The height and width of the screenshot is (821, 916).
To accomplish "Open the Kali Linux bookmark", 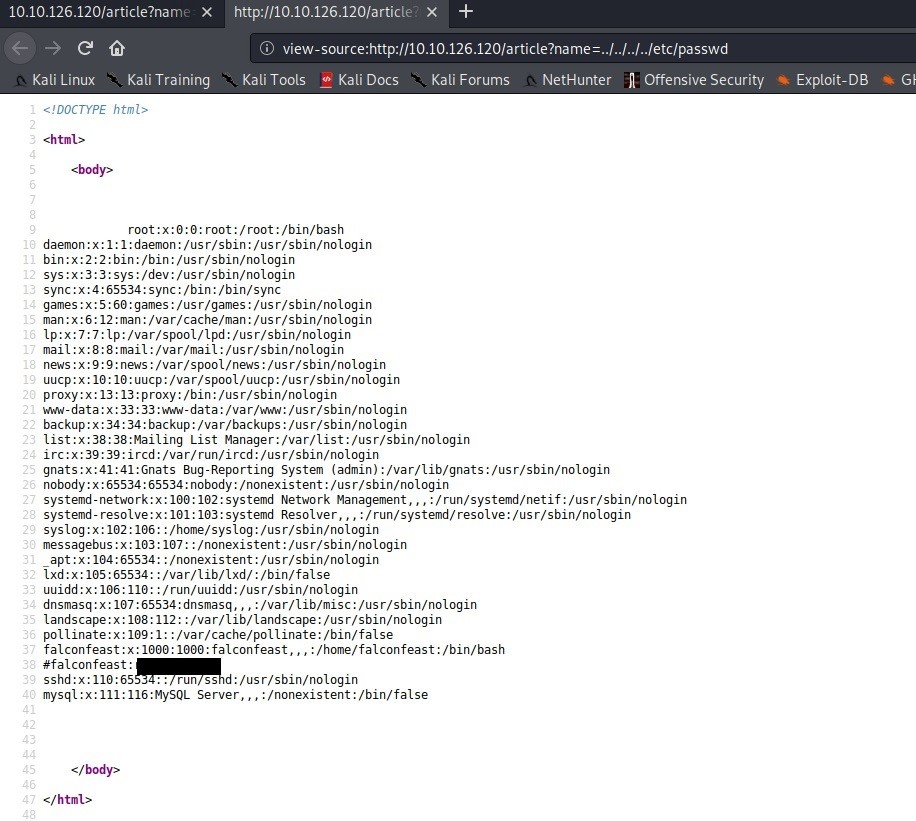I will 55,80.
